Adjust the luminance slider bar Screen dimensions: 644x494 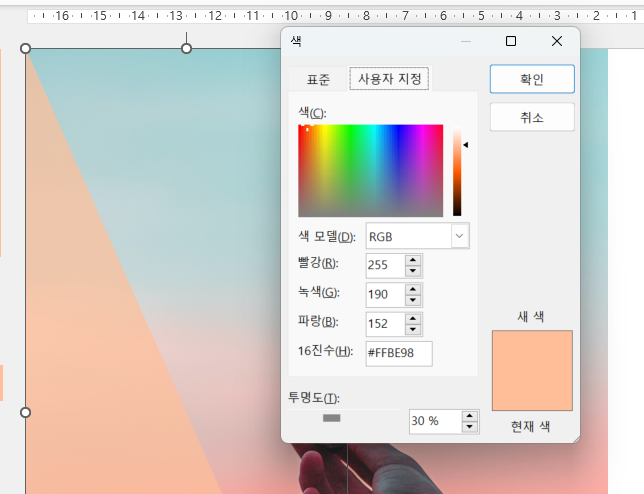[457, 172]
